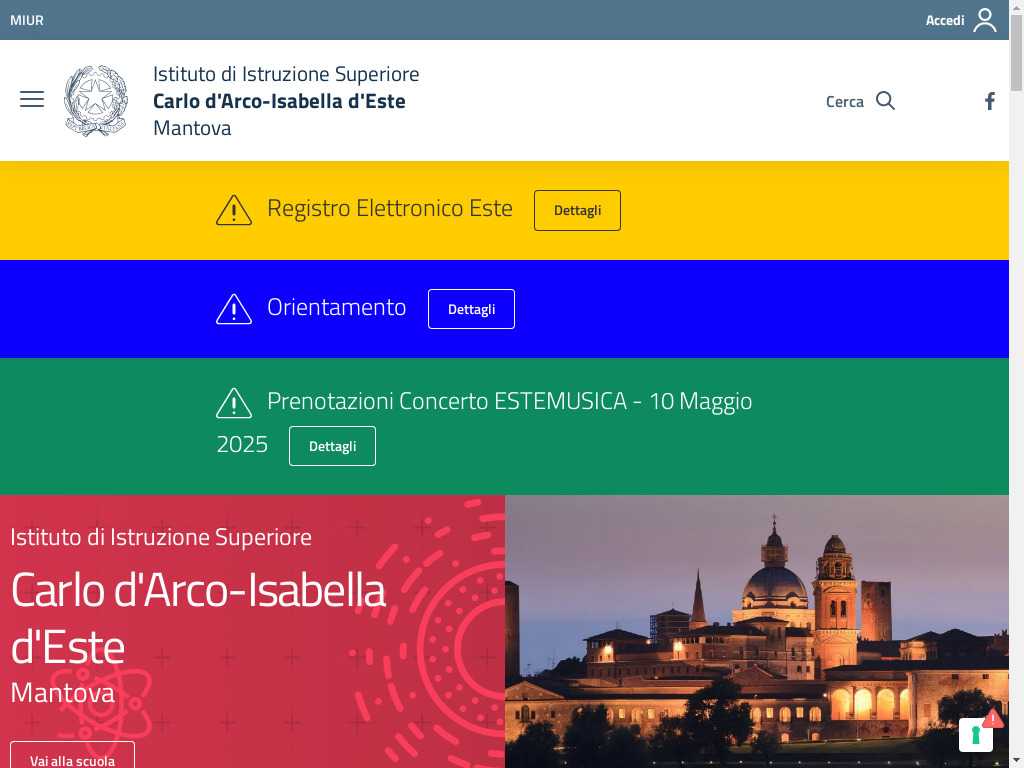Image resolution: width=1024 pixels, height=768 pixels.
Task: Click warning icon beside Prenotazioni Concerto ESTEMUSICA
Action: (x=234, y=402)
